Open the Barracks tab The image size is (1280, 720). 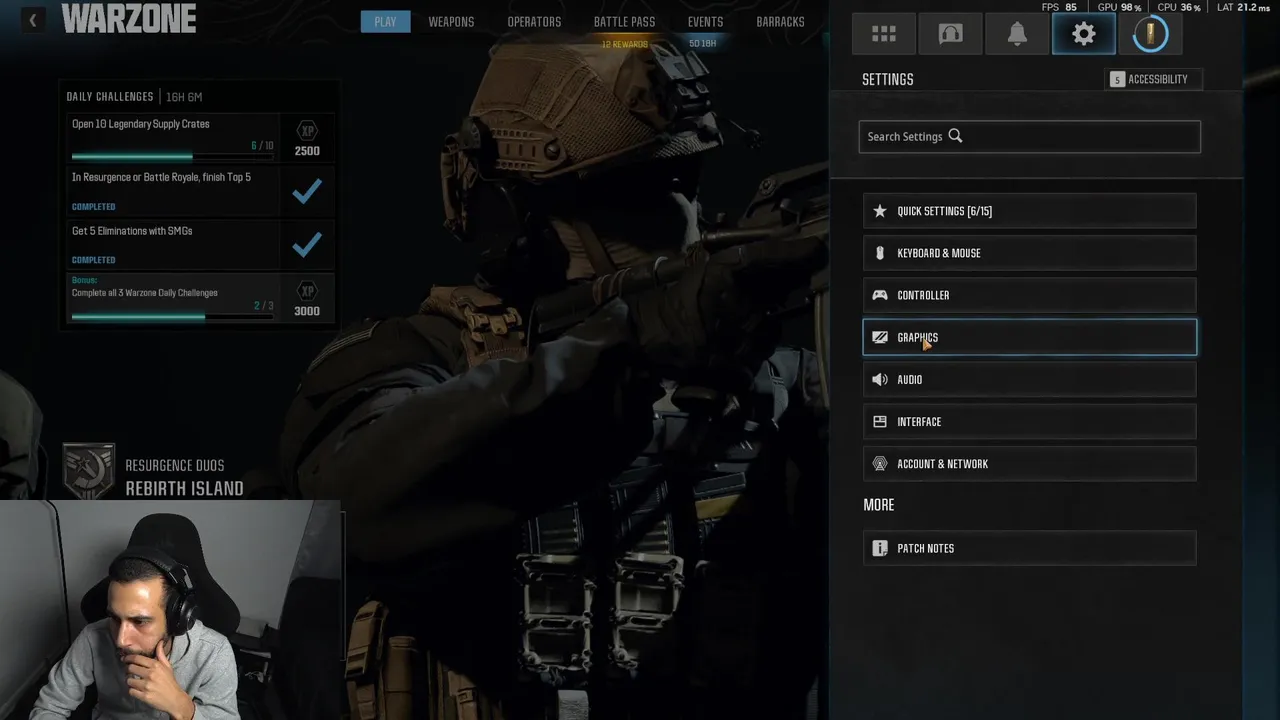coord(780,22)
